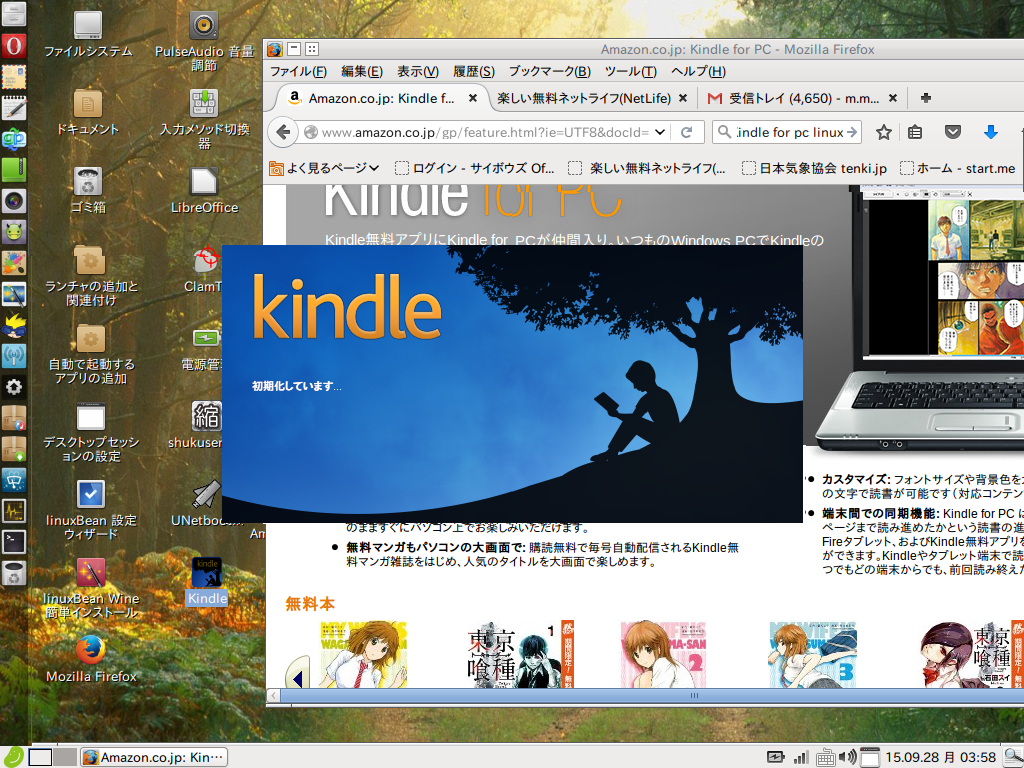Open settings gear in left dock
This screenshot has width=1024, height=768.
pos(14,387)
